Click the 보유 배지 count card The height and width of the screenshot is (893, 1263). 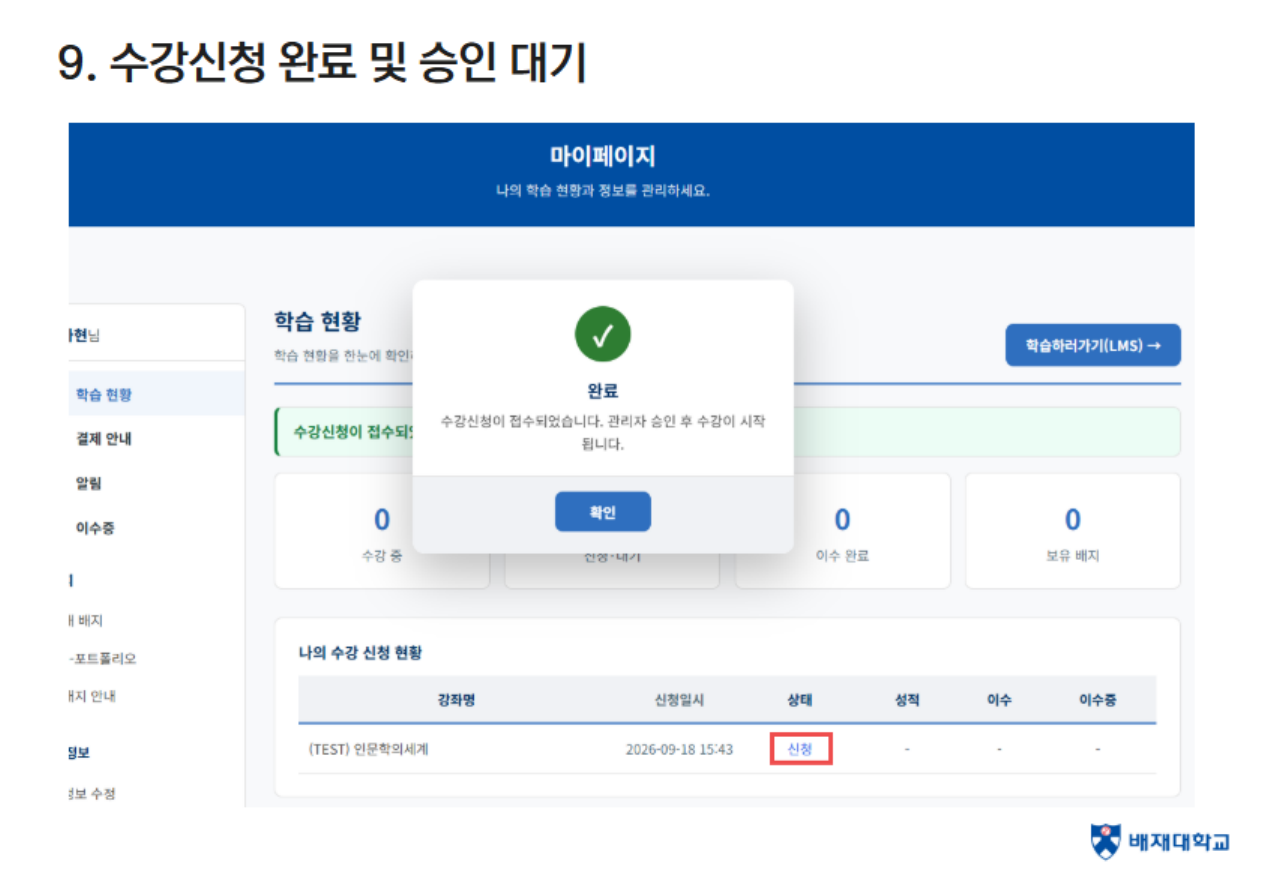point(1073,531)
